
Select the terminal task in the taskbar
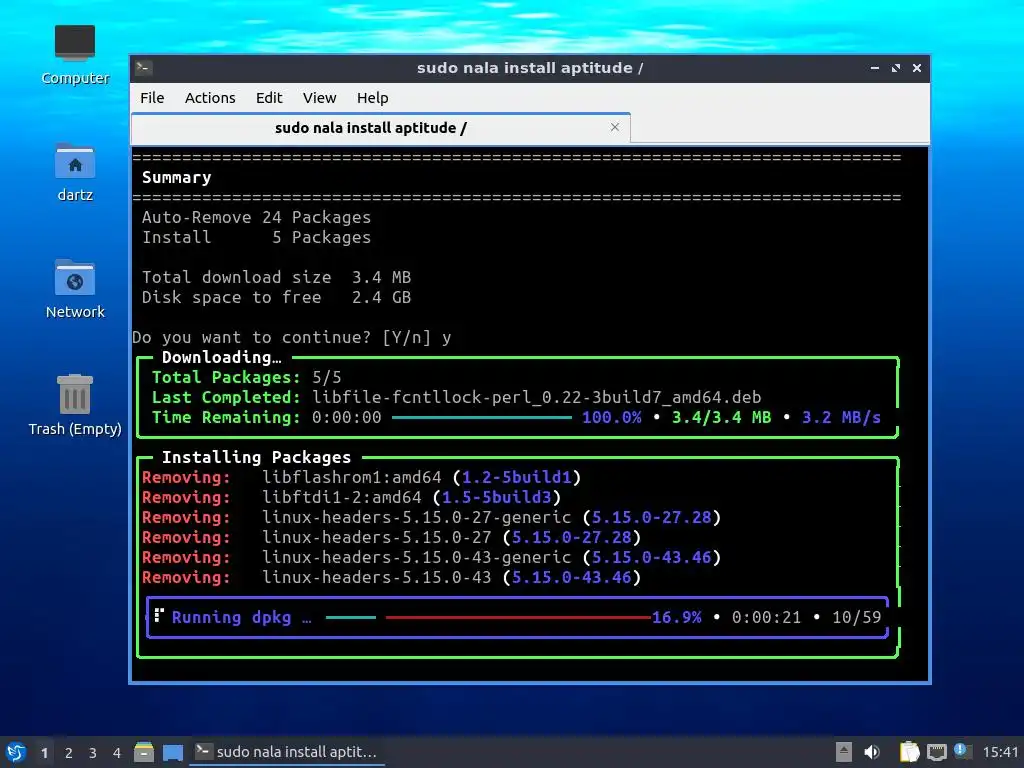tap(287, 752)
